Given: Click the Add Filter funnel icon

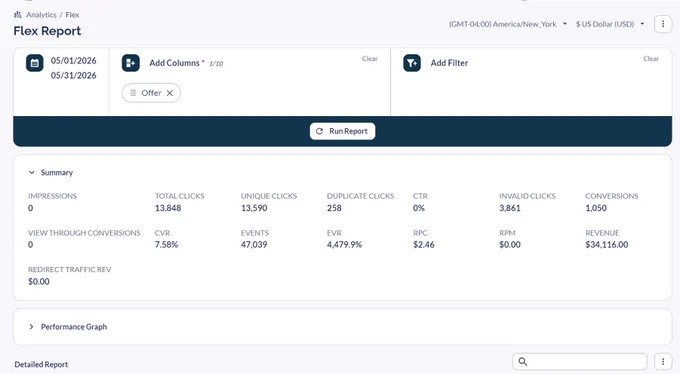Looking at the screenshot, I should pos(412,63).
